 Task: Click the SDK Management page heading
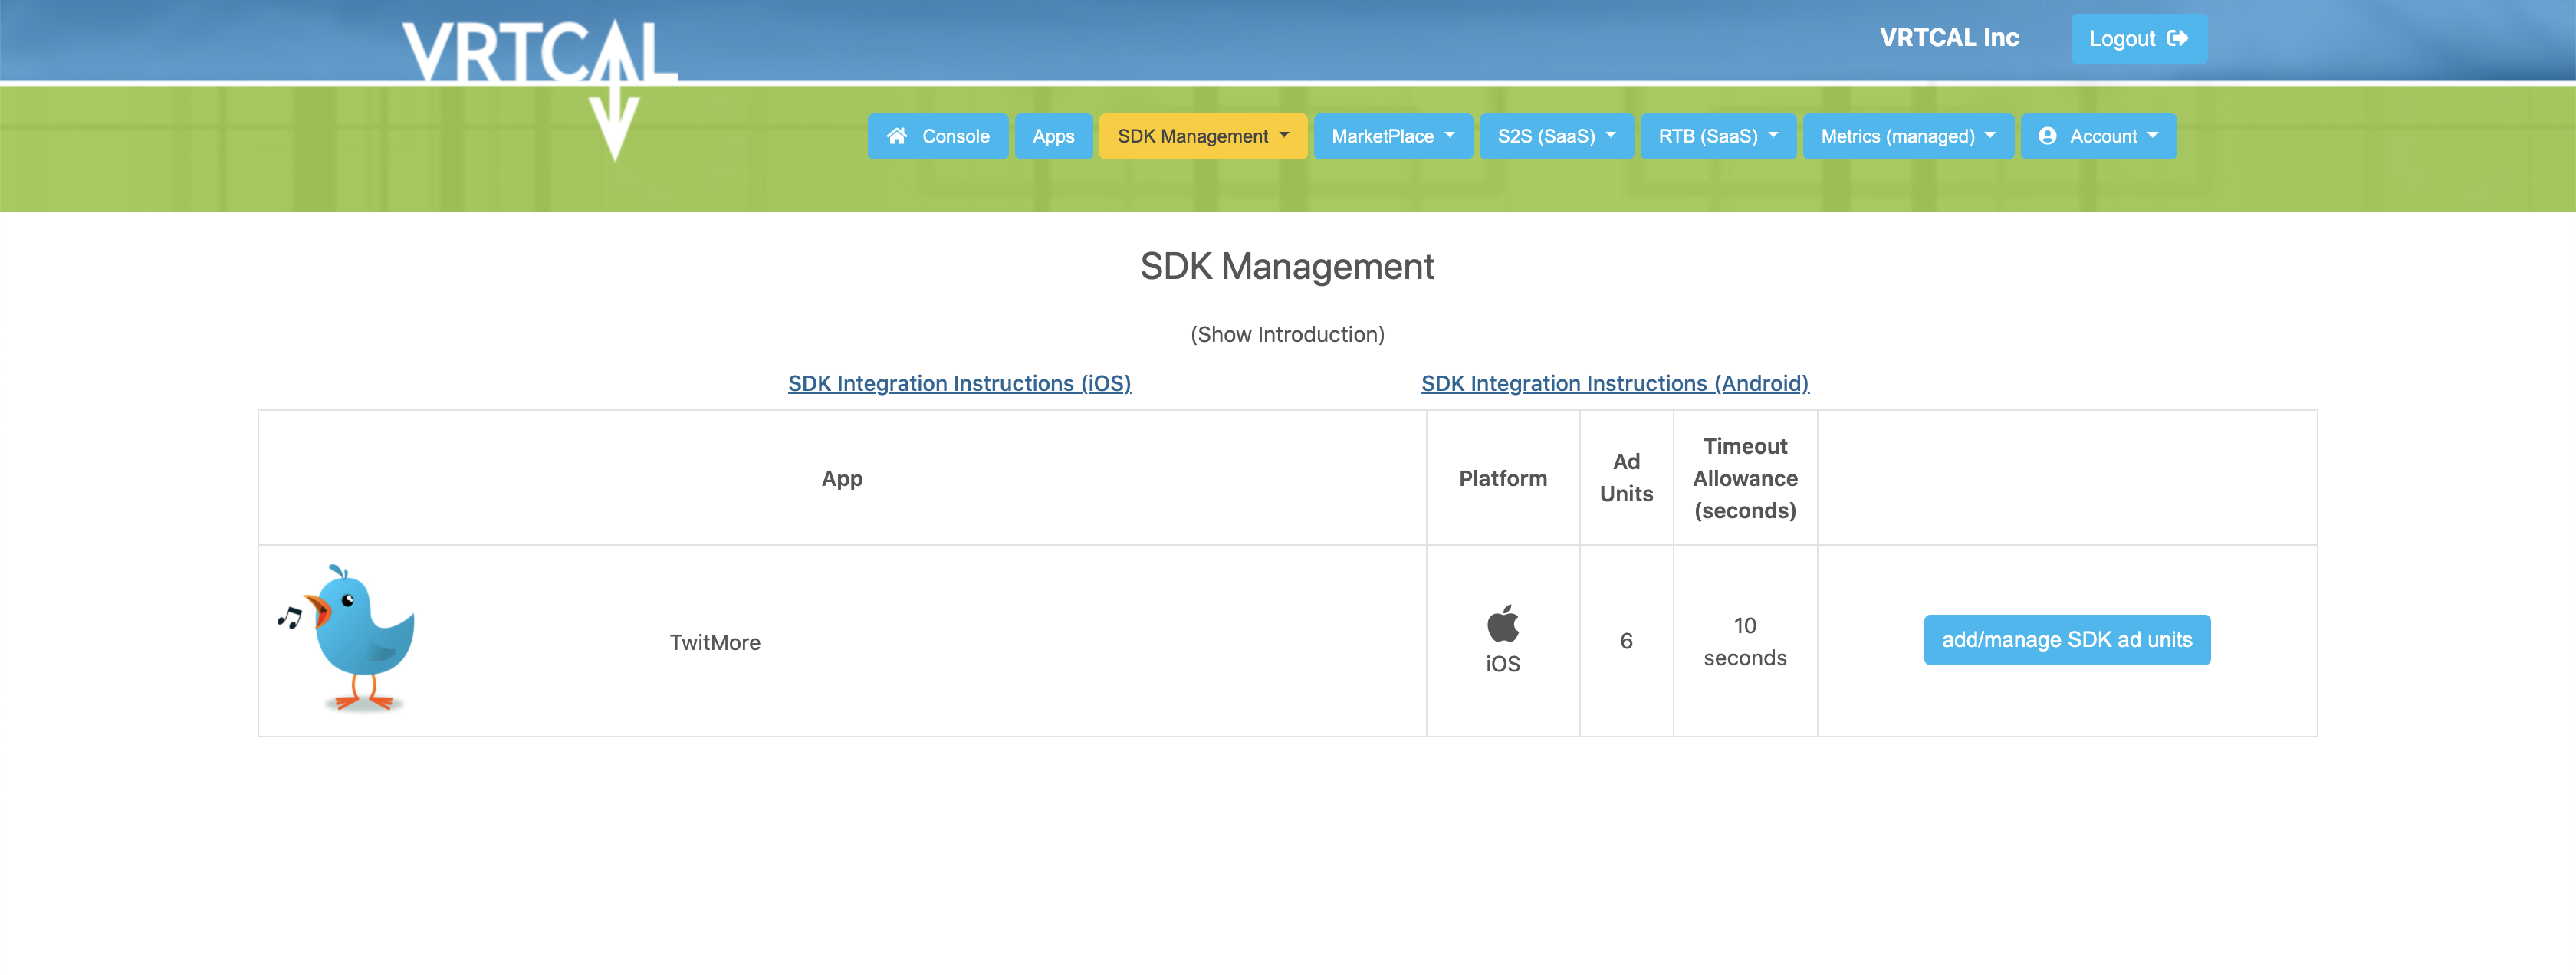[1287, 266]
